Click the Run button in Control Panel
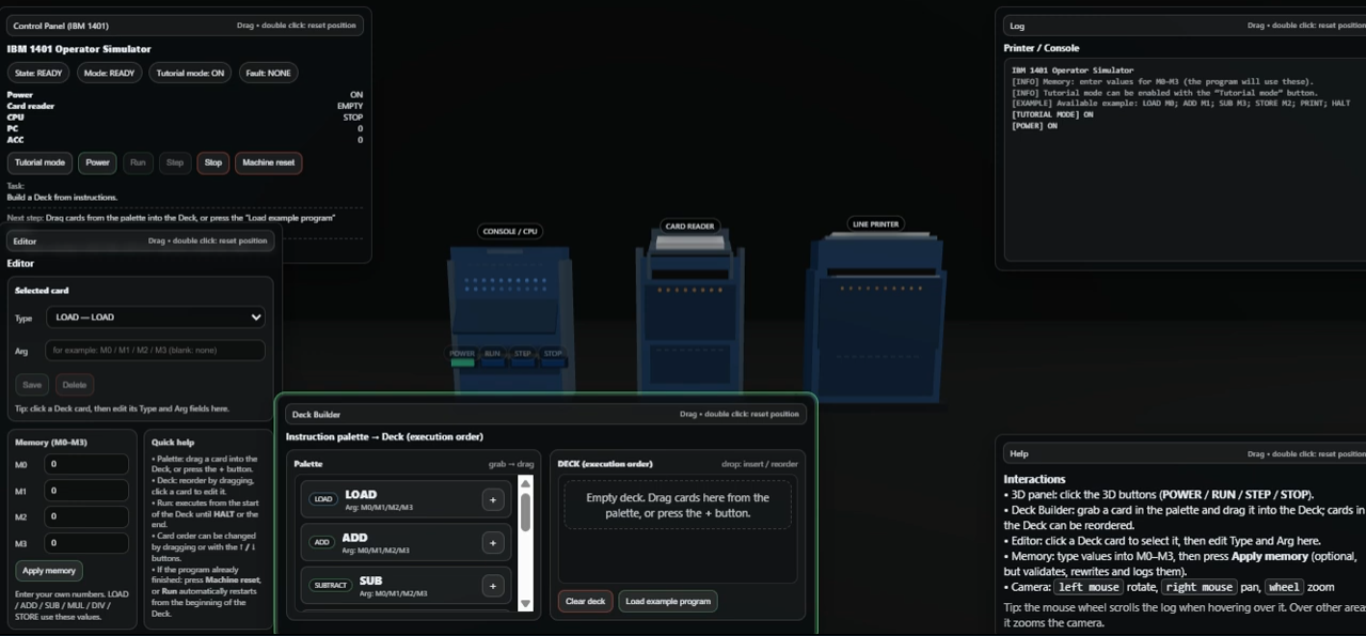The height and width of the screenshot is (636, 1366). [138, 162]
